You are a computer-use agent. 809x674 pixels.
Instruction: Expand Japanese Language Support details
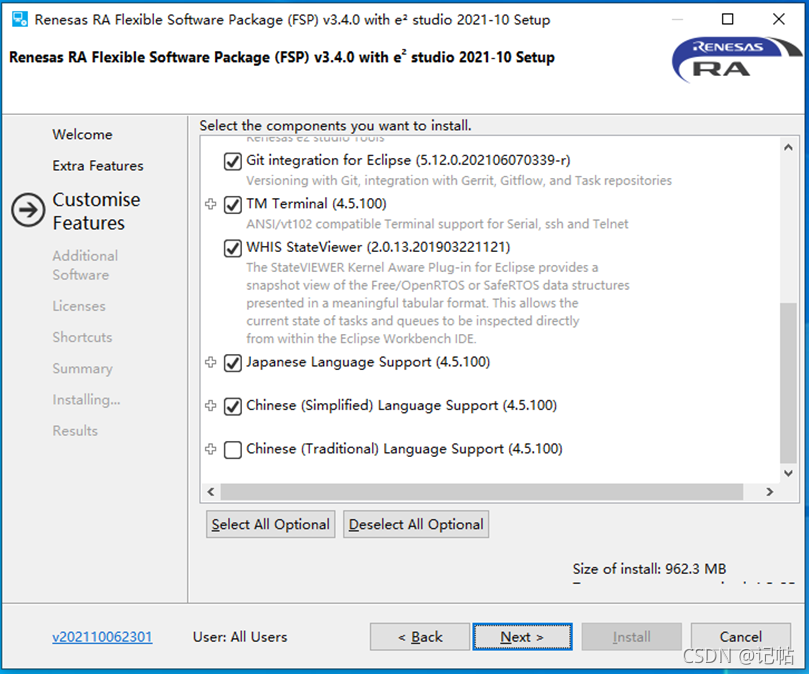click(x=210, y=363)
